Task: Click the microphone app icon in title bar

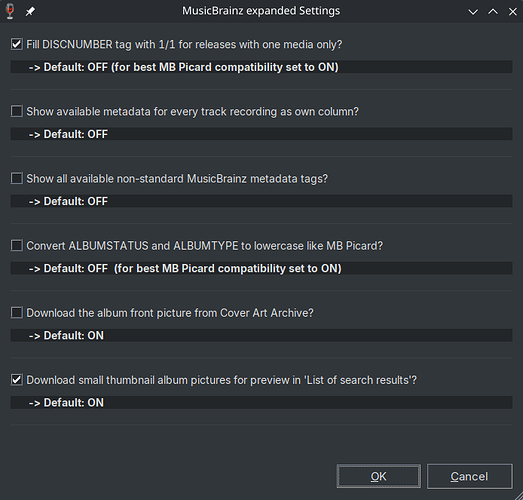Action: click(10, 11)
